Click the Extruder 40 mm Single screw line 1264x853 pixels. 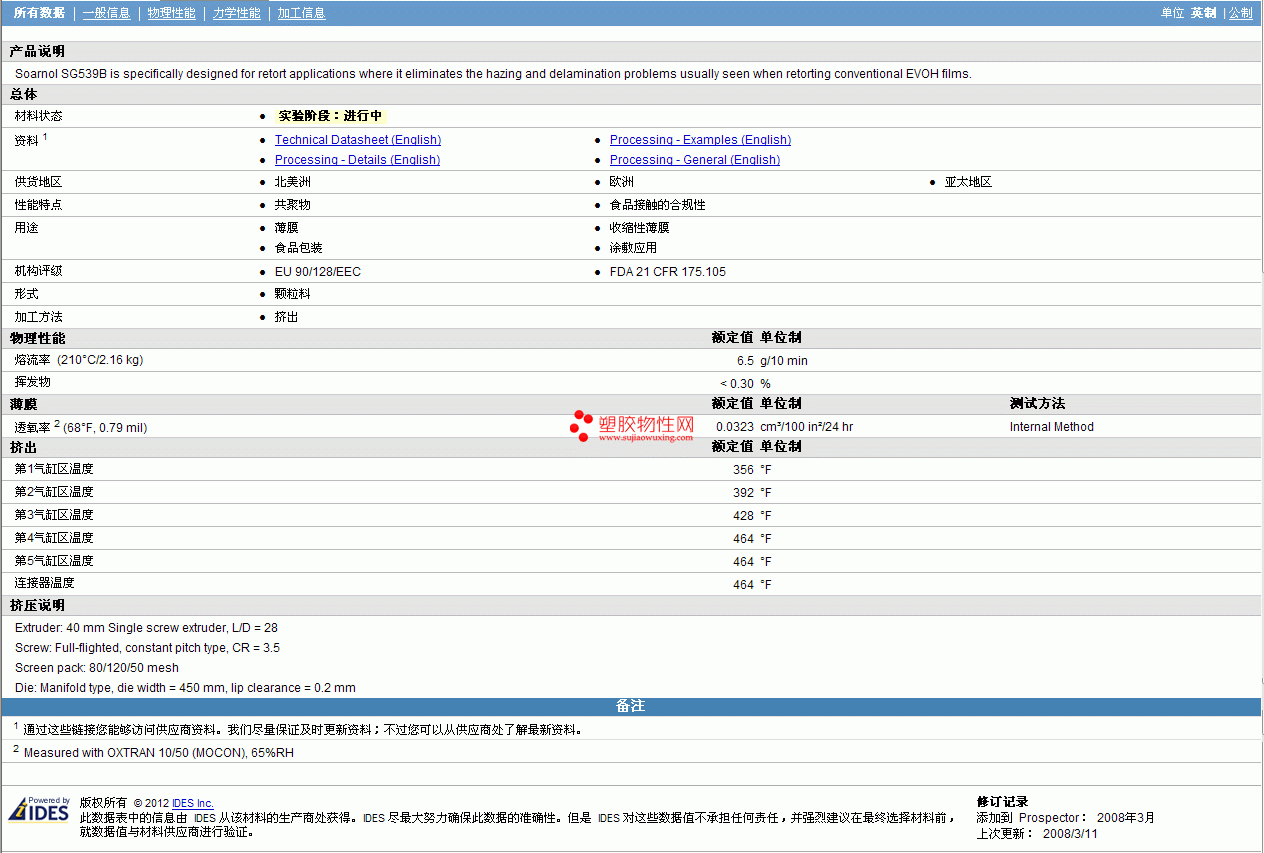146,628
